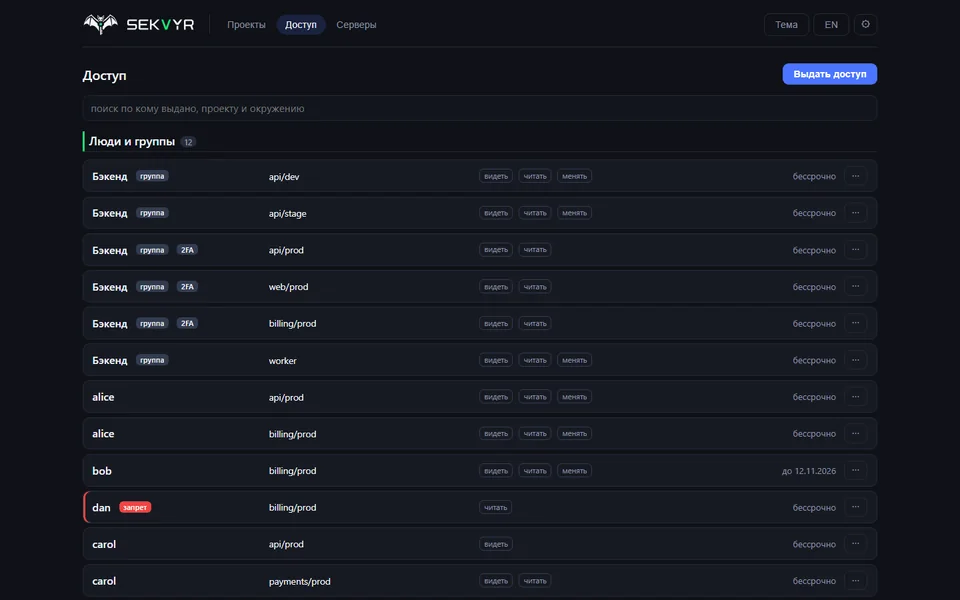
Task: Click the менять permission in the api/stage row
Action: [574, 213]
